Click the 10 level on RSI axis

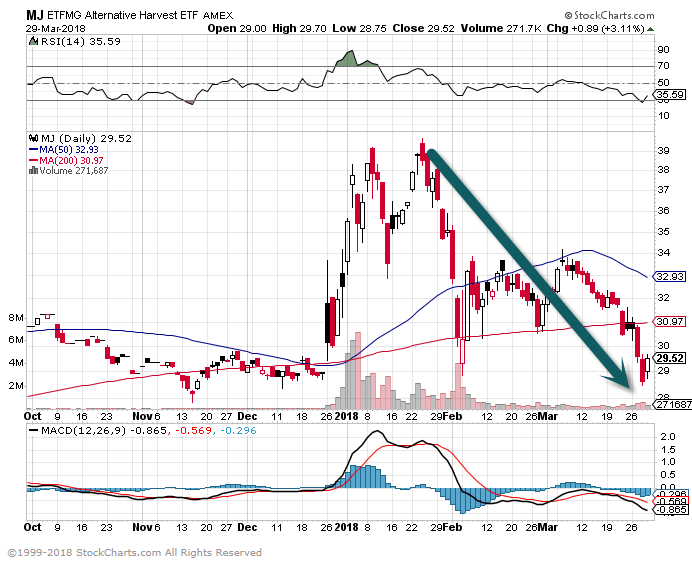(663, 116)
